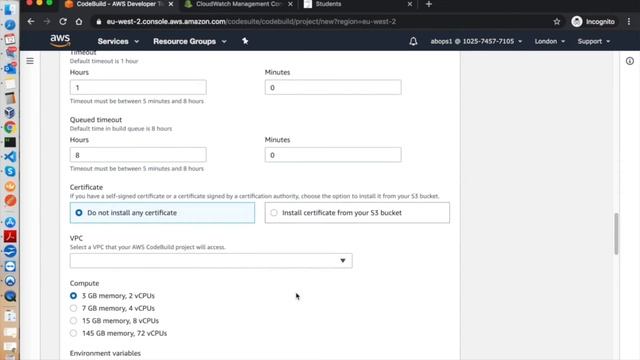Open Adobe Acrobat from the dock

click(x=10, y=236)
